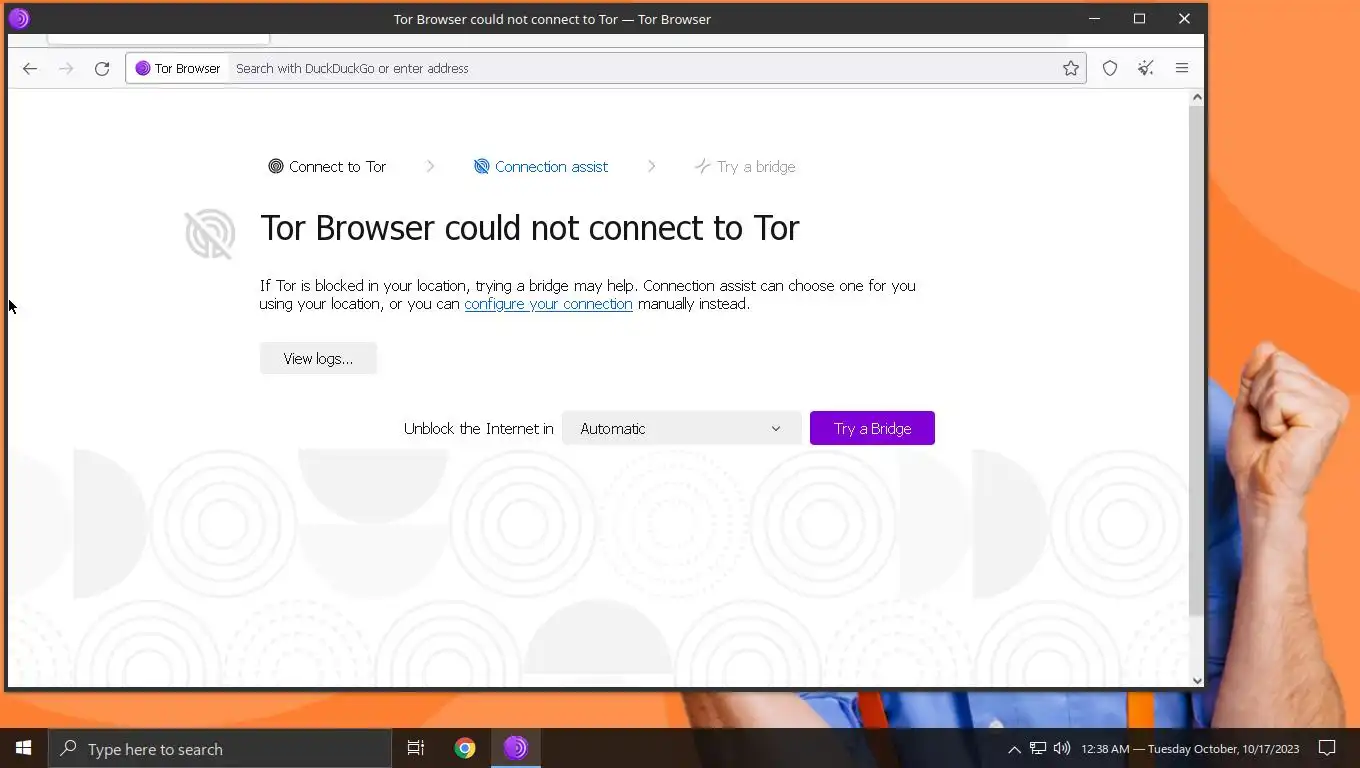Click the Try a bridge breadcrumb step
1360x768 pixels.
[745, 166]
